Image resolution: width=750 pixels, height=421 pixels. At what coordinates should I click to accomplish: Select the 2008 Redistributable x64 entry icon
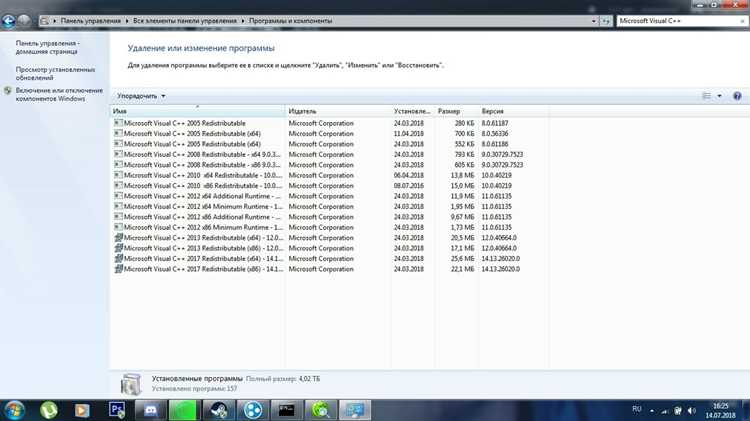point(118,154)
